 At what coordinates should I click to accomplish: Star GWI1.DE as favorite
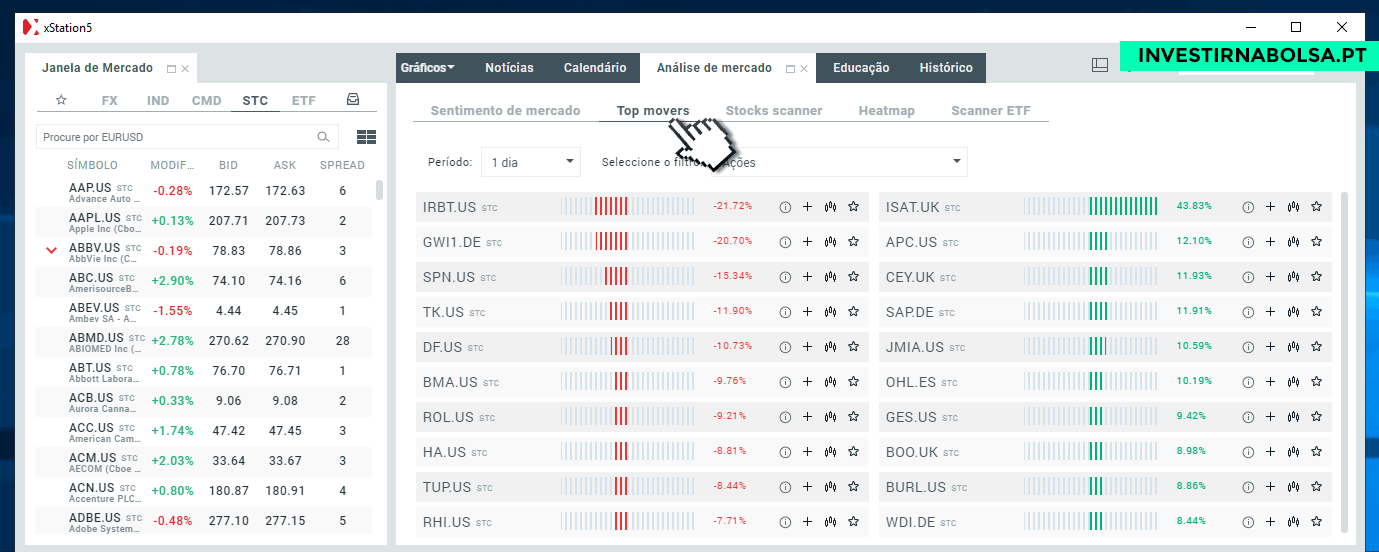(x=853, y=242)
